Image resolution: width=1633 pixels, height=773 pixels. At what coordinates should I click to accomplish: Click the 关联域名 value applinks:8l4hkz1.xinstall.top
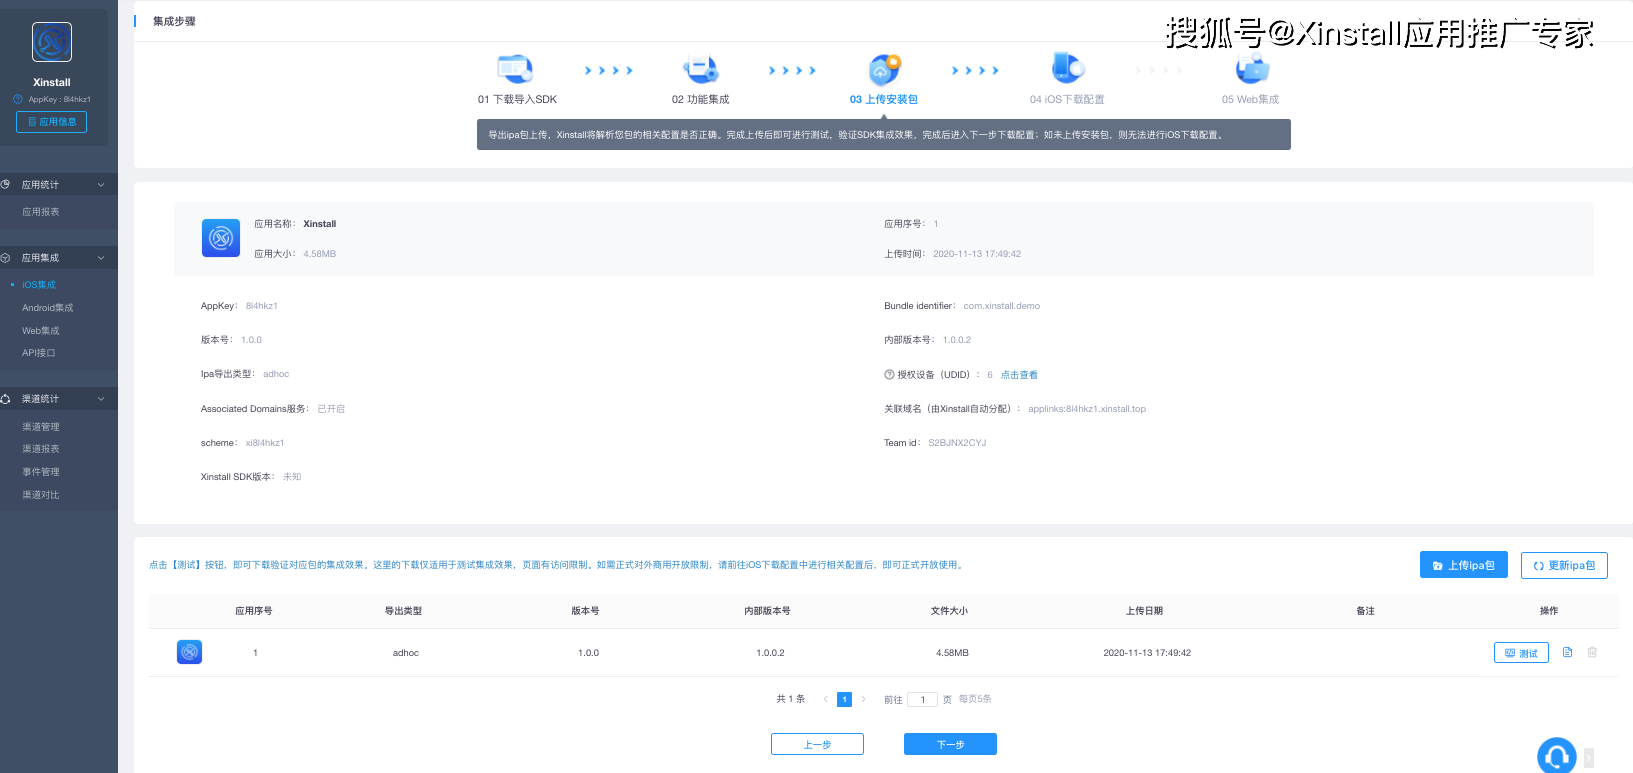pyautogui.click(x=1087, y=409)
